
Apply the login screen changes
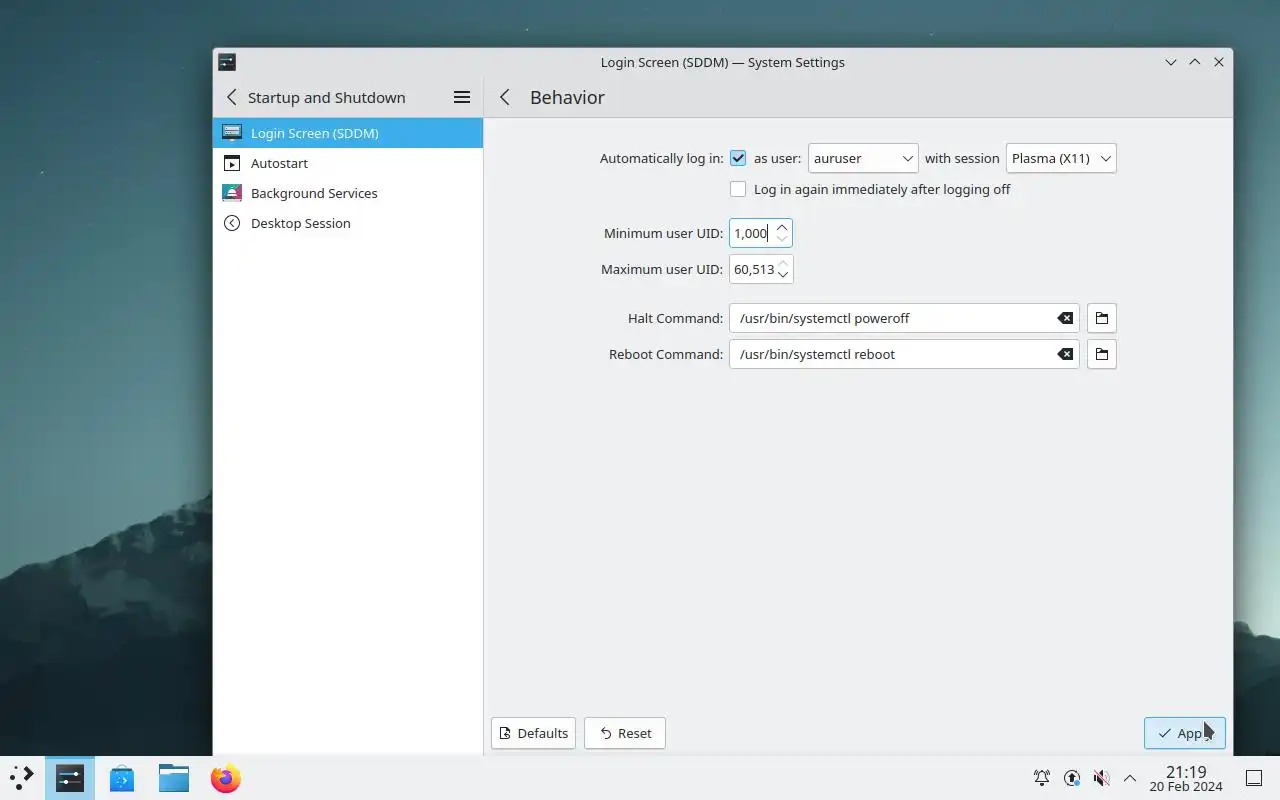[x=1185, y=733]
